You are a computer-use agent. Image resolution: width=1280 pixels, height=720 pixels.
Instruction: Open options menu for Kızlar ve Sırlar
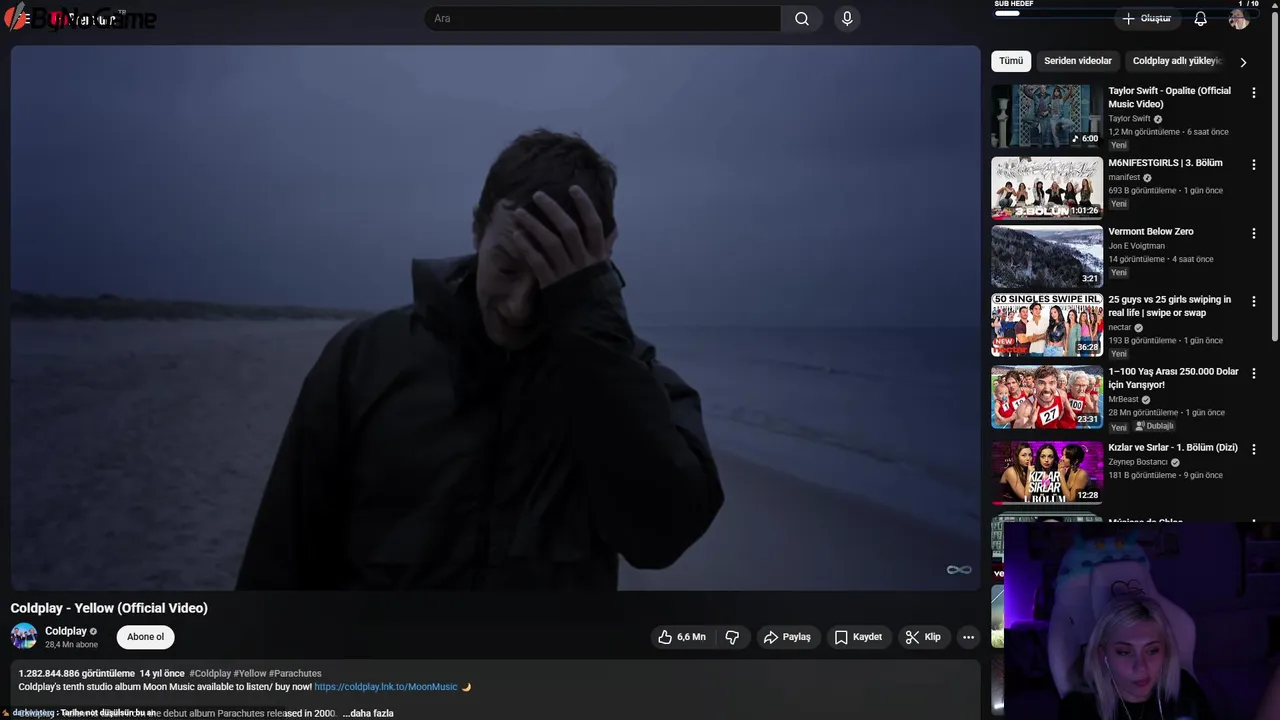(x=1253, y=449)
